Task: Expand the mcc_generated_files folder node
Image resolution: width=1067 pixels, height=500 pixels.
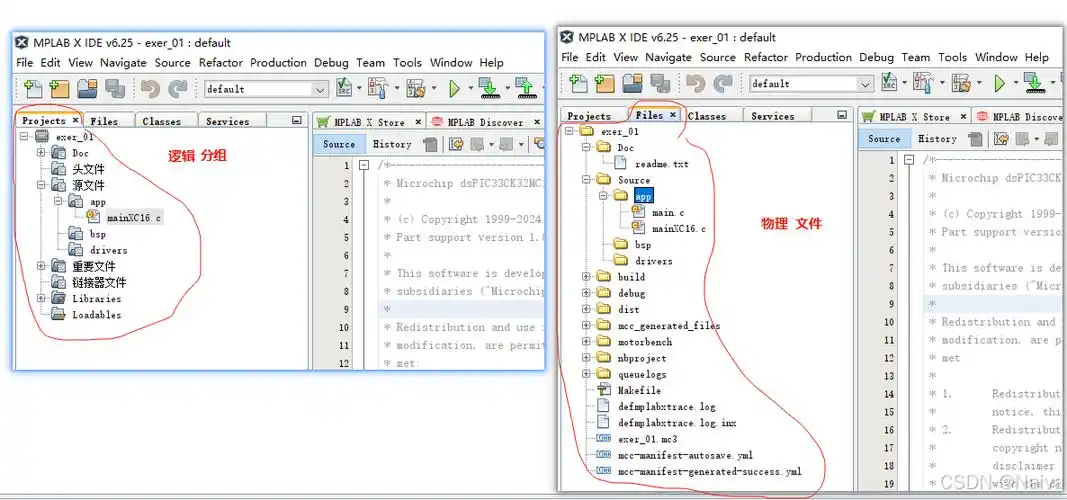Action: 587,325
